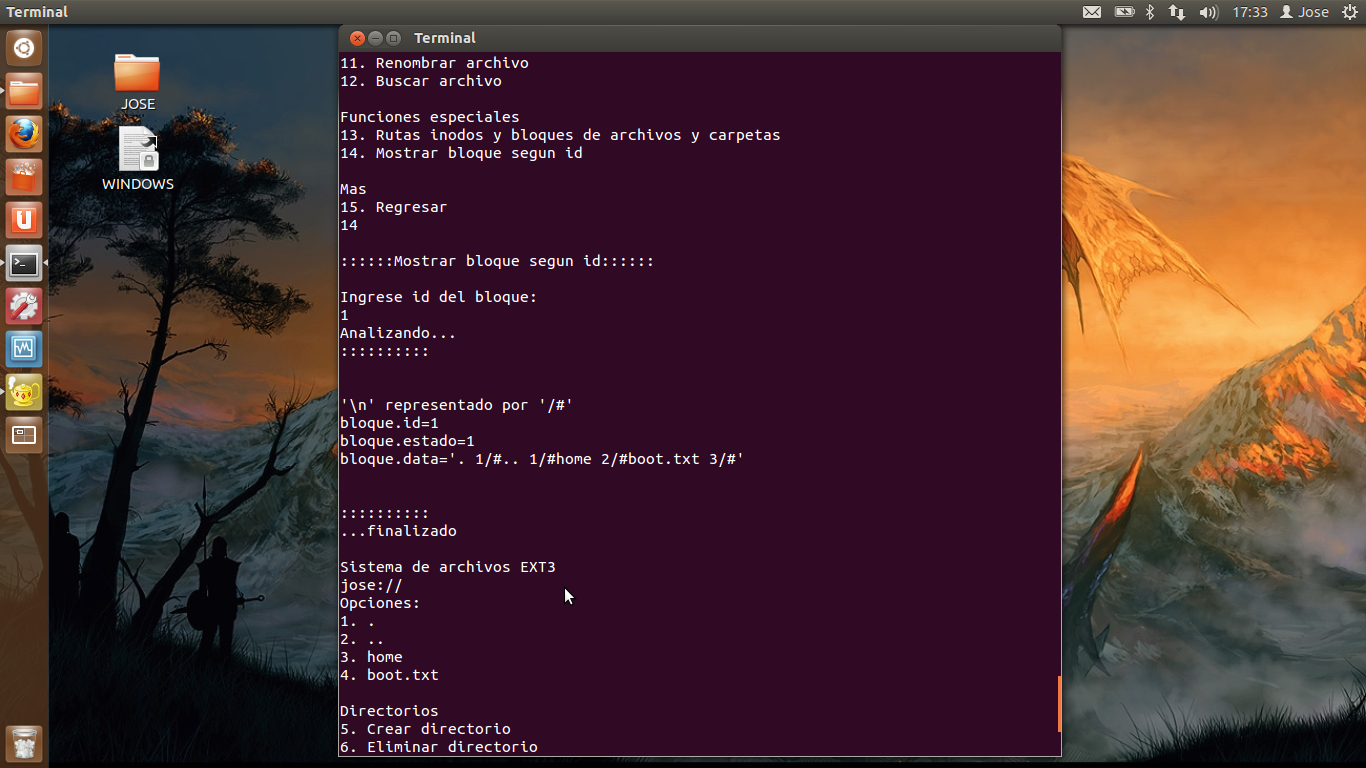Open the battery indicator menu
1366x768 pixels.
(1125, 12)
